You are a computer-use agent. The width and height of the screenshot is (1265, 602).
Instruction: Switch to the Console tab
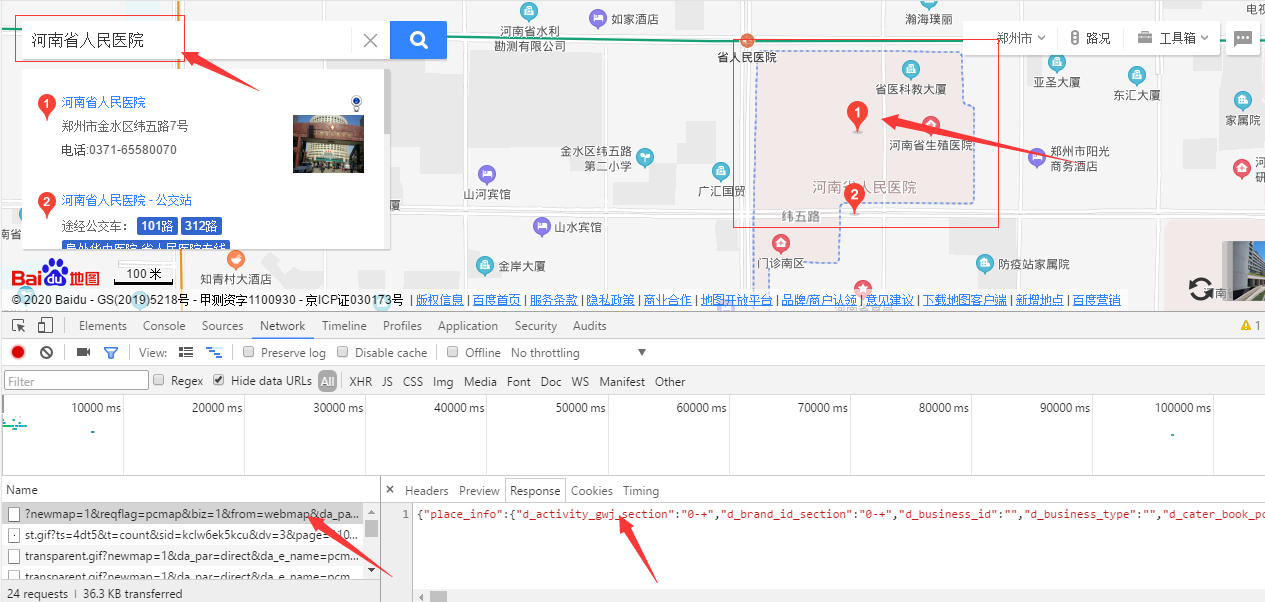164,326
